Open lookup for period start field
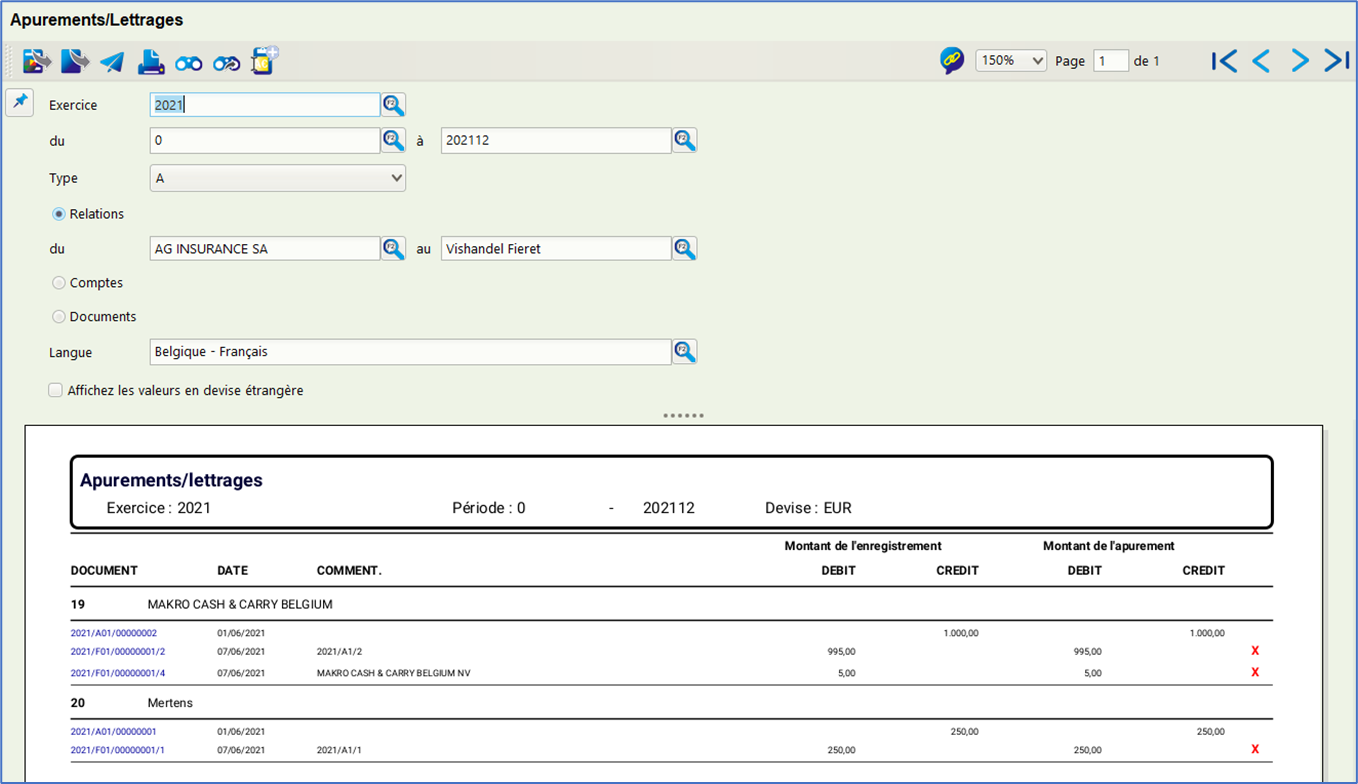The image size is (1358, 784). coord(393,140)
